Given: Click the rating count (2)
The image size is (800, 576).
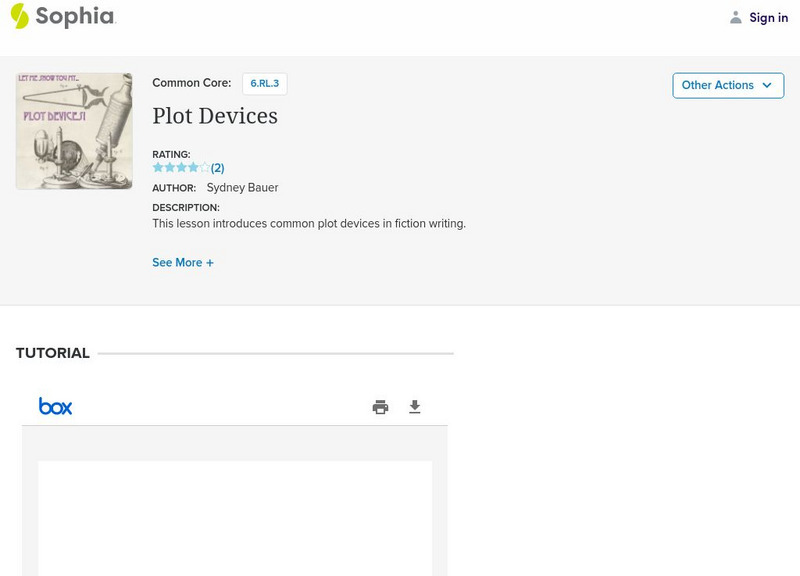Looking at the screenshot, I should click(x=217, y=168).
